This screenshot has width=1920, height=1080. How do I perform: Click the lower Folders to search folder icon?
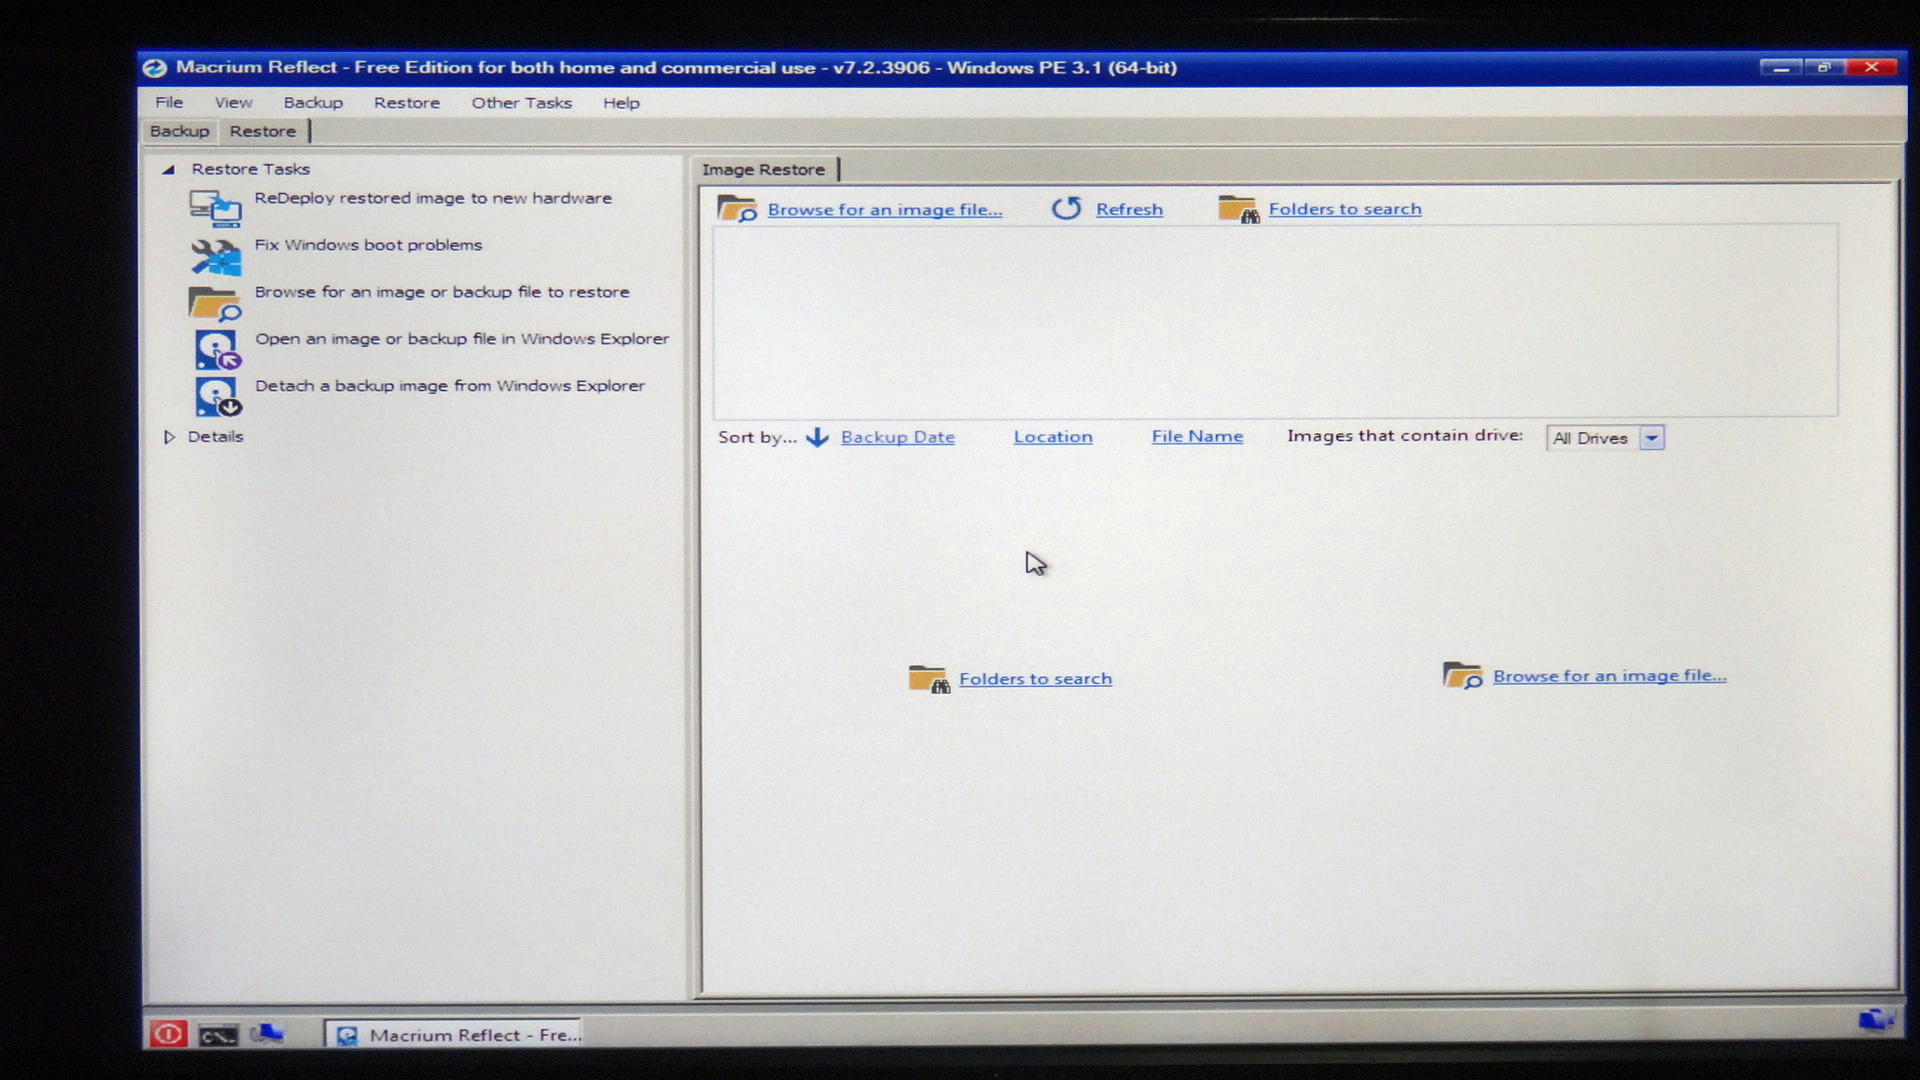[x=929, y=679]
